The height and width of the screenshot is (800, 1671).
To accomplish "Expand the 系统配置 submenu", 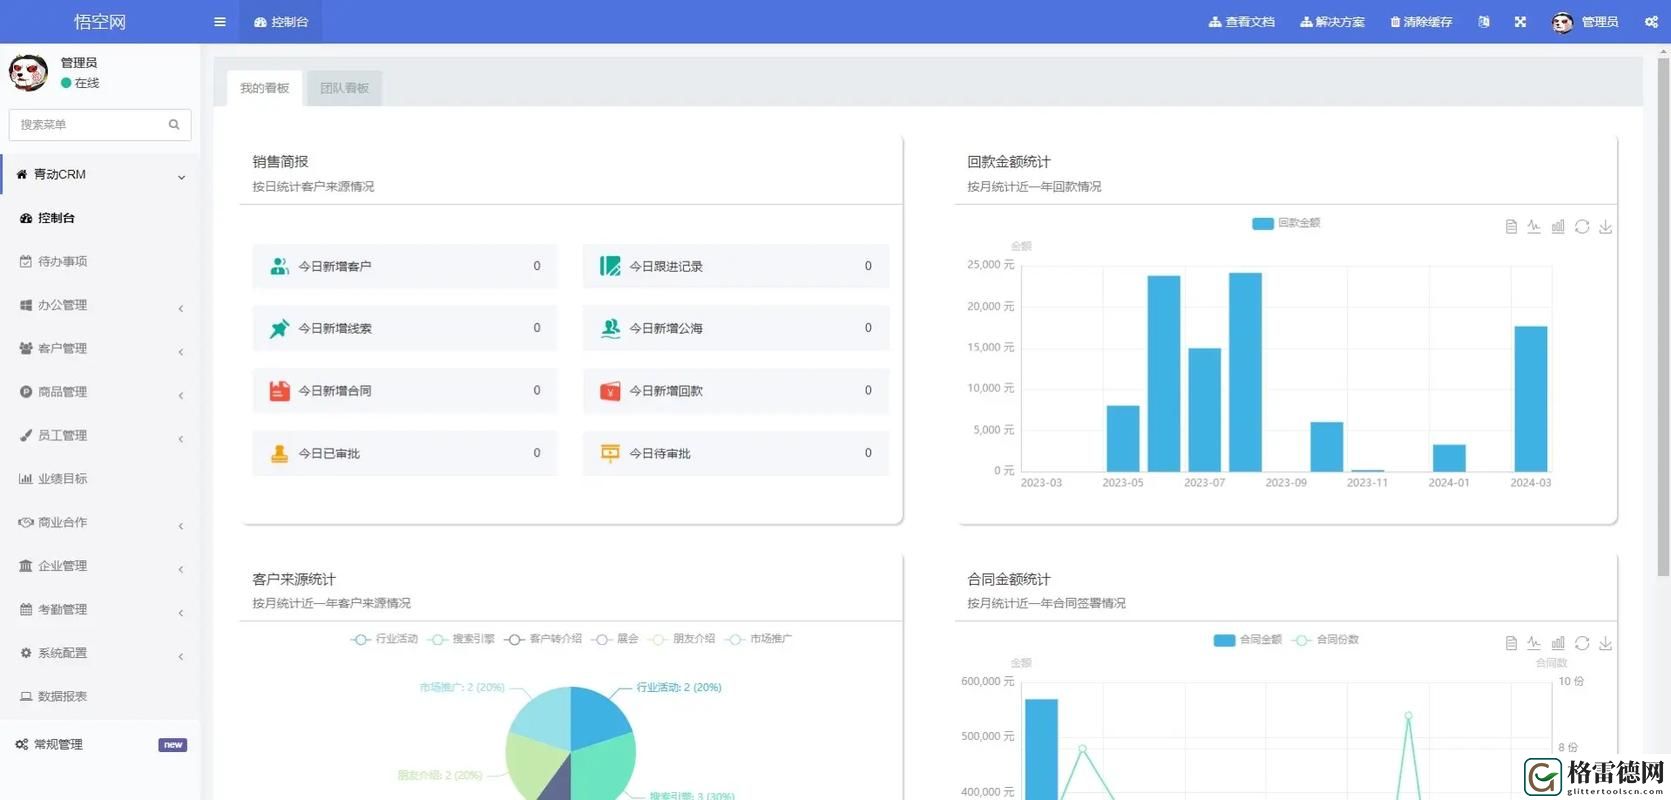I will [x=100, y=653].
